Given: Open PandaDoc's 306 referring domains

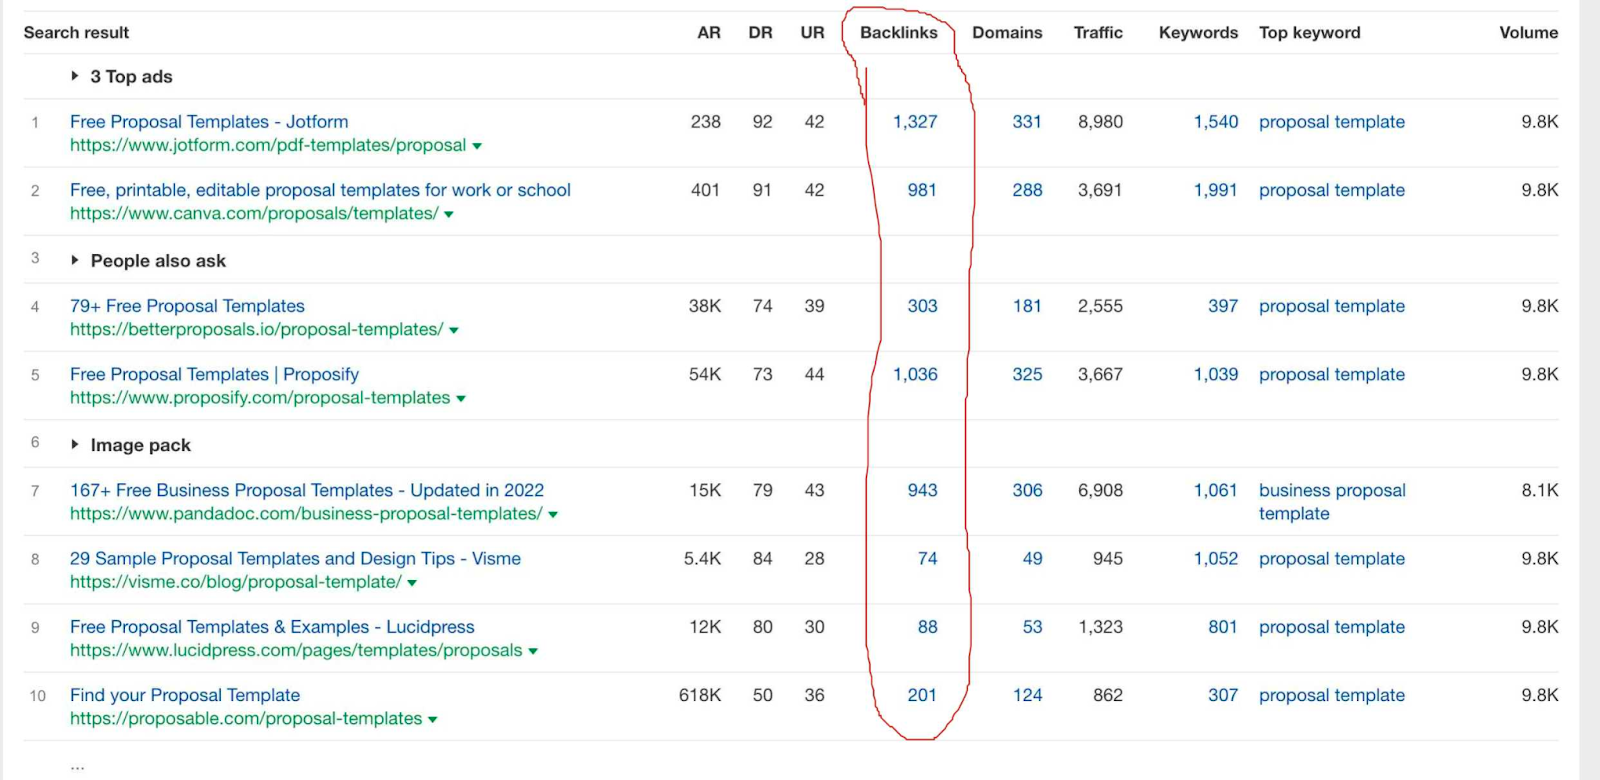Looking at the screenshot, I should coord(1027,490).
